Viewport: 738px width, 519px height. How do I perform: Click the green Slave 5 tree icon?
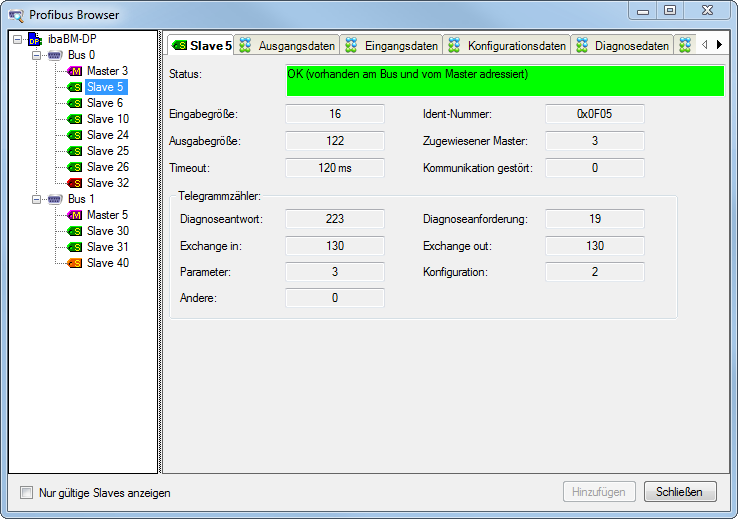pyautogui.click(x=74, y=87)
